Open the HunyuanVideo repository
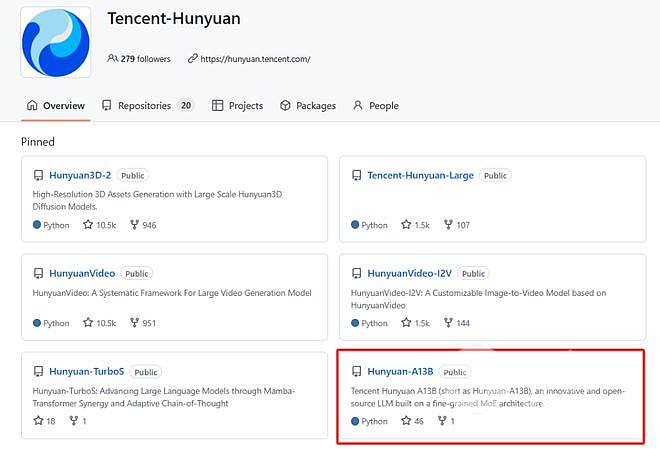This screenshot has width=660, height=449. click(x=82, y=273)
